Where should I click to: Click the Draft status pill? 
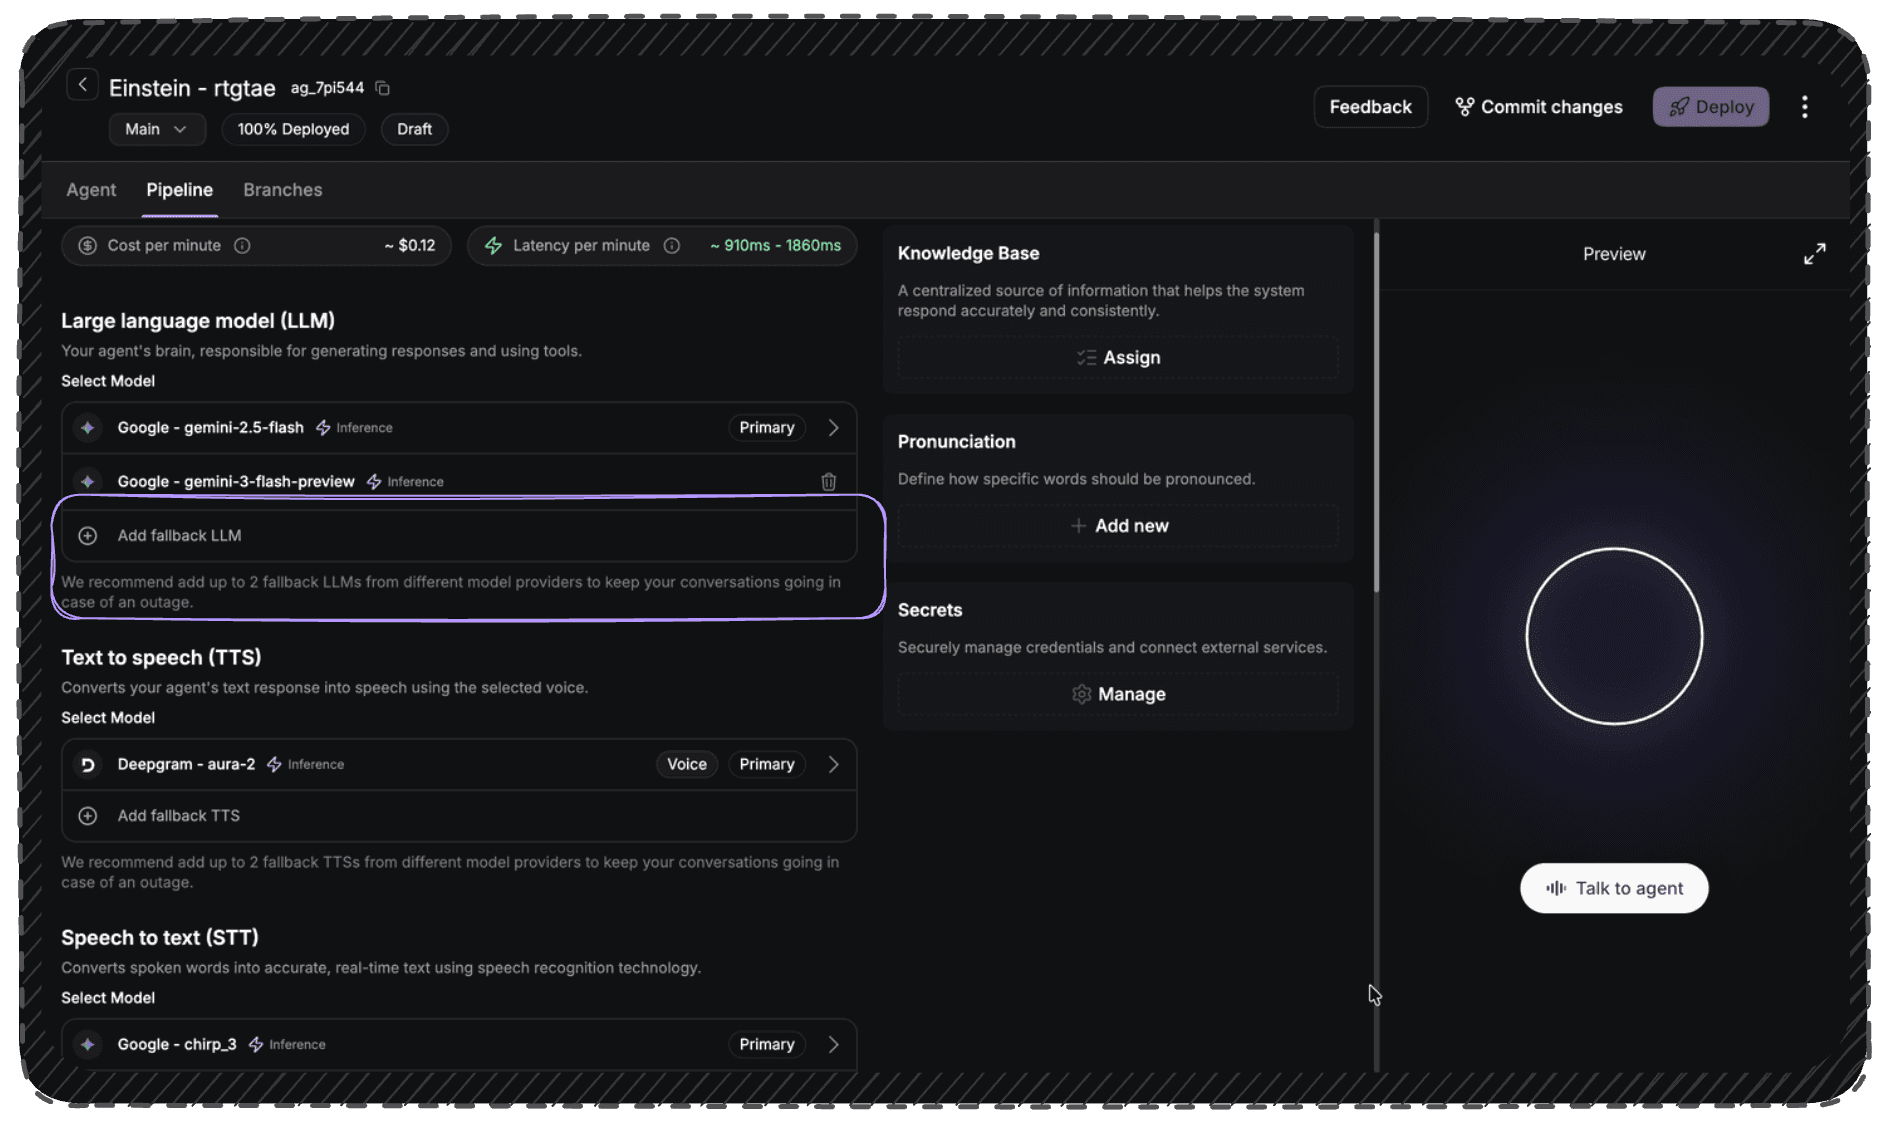tap(414, 129)
